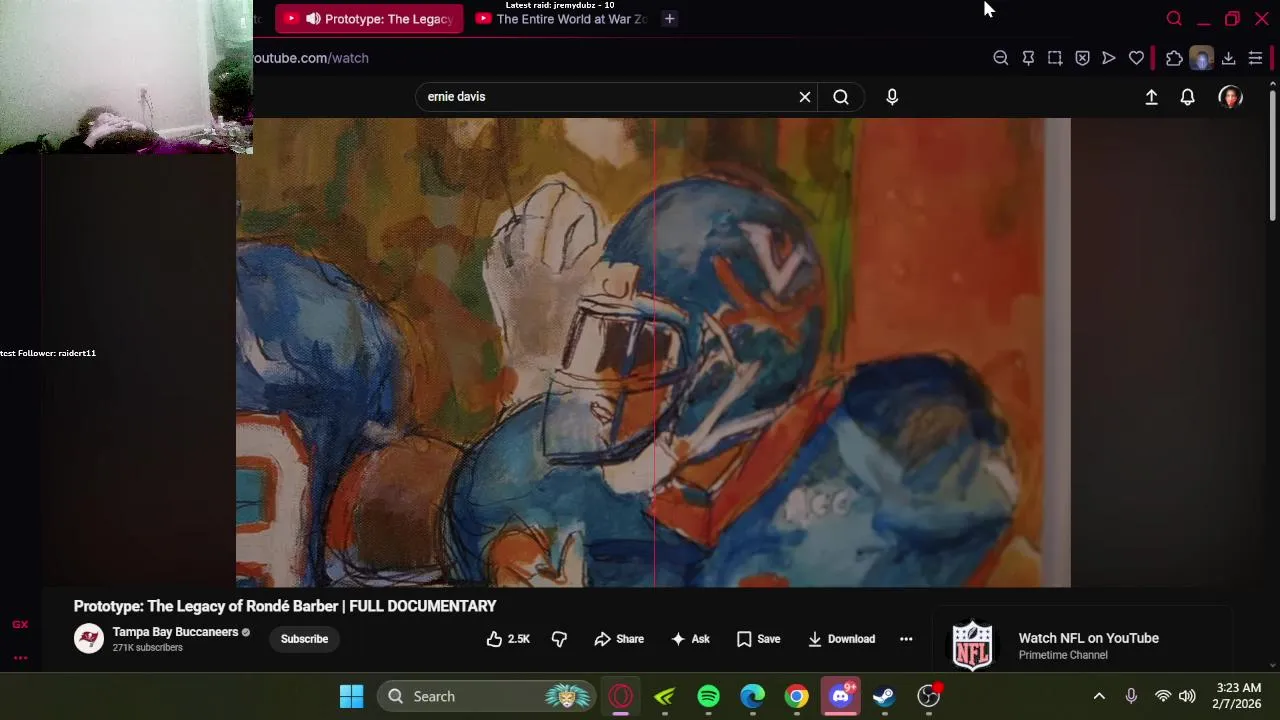Open OBS Studio from taskbar

coord(929,696)
